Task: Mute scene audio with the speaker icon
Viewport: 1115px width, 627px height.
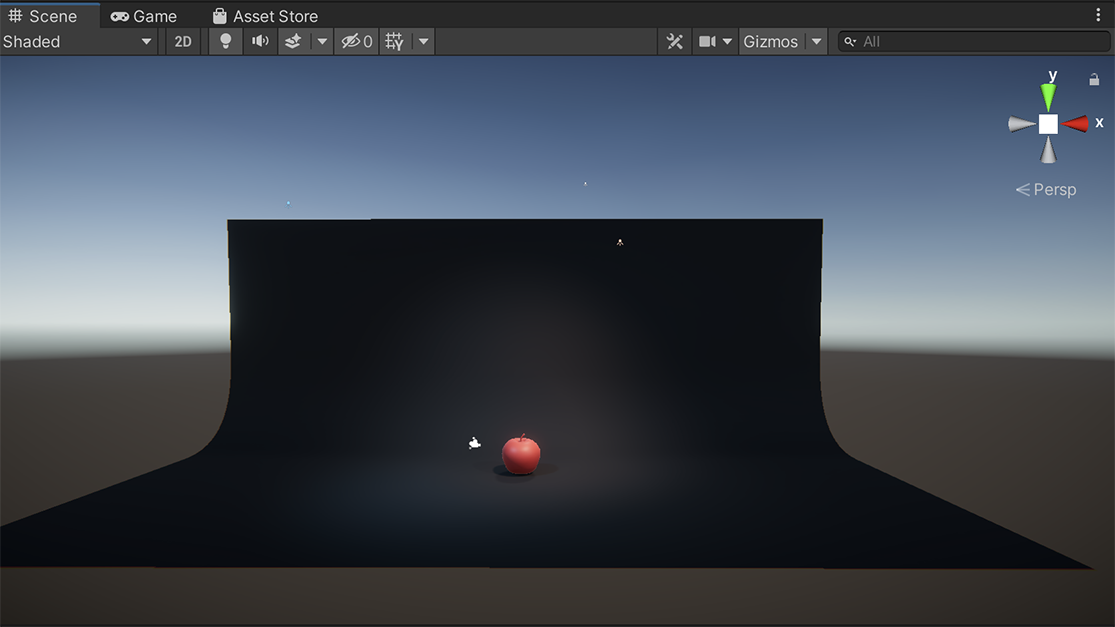Action: (x=260, y=42)
